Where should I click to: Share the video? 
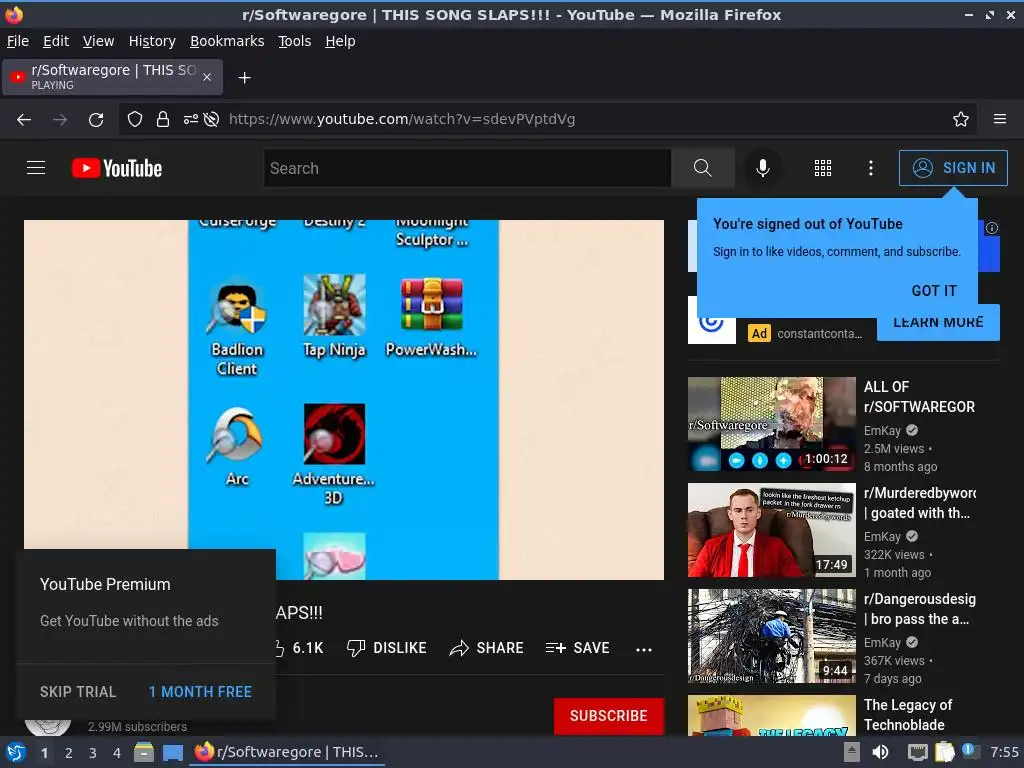click(x=487, y=648)
